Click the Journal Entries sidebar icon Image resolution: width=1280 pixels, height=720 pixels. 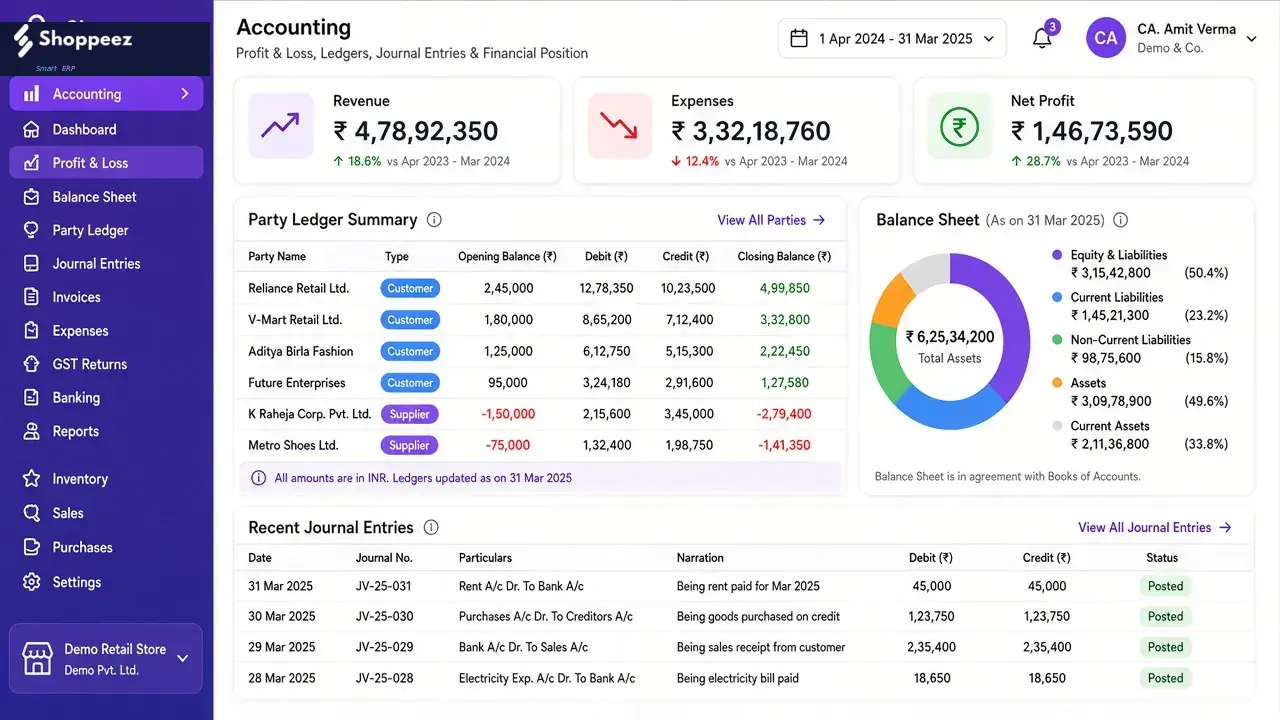[x=32, y=264]
